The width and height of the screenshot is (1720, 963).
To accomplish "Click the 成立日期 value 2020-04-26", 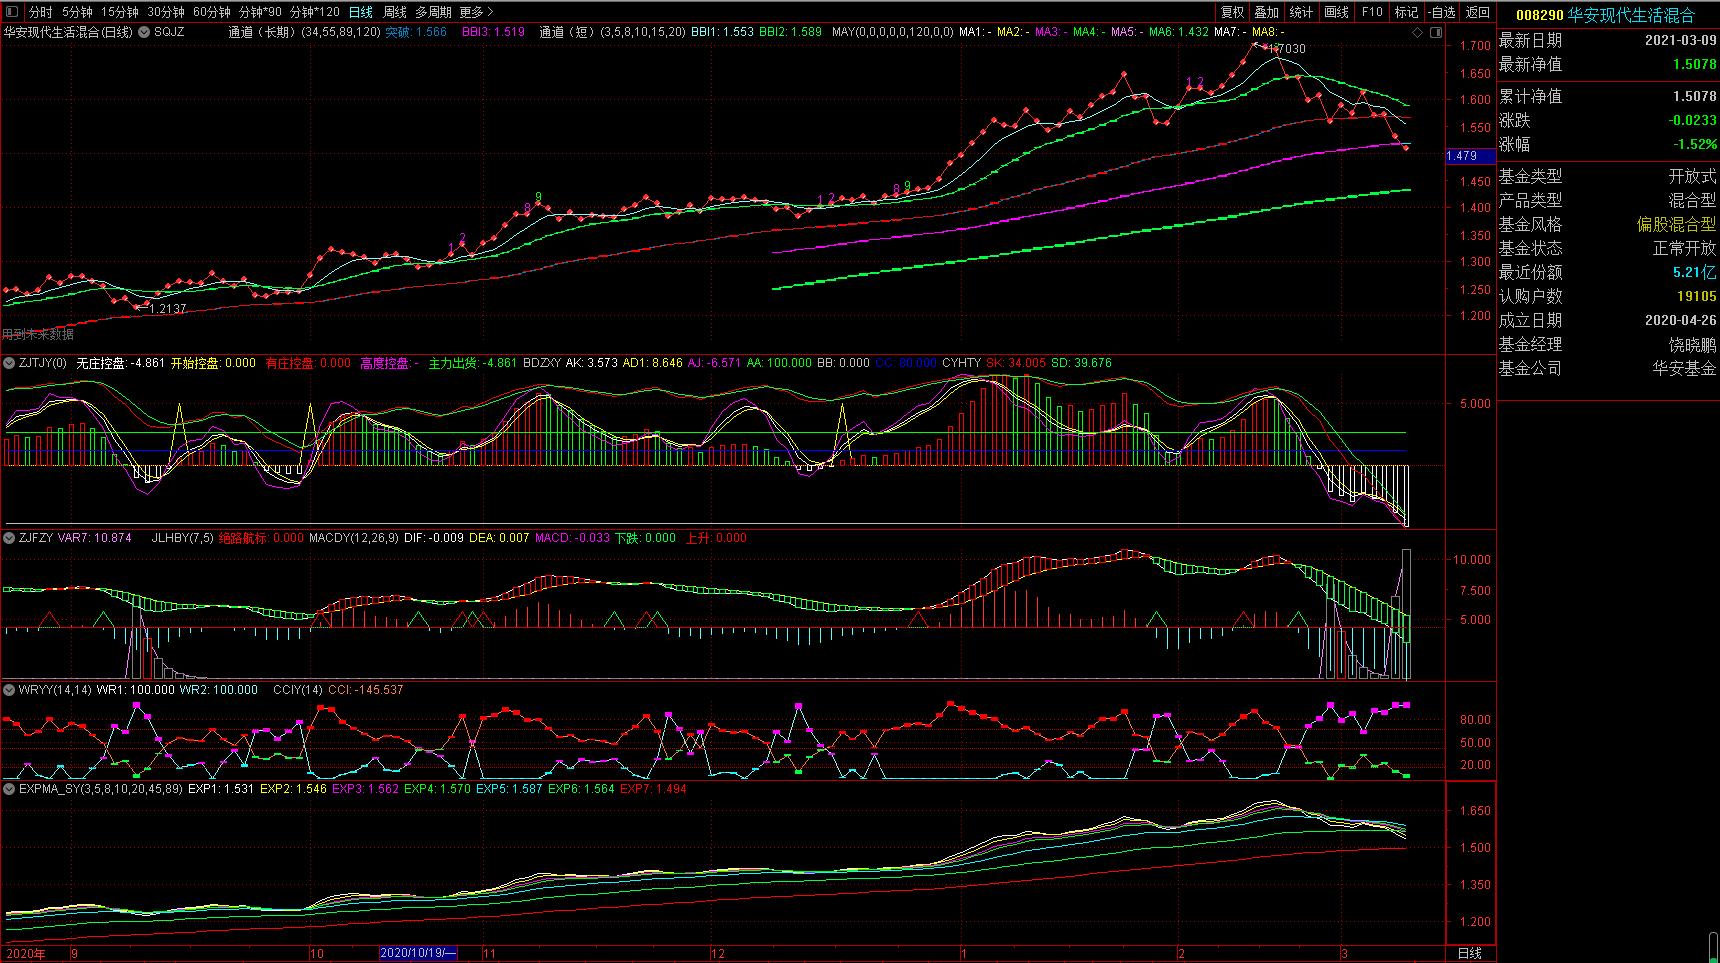I will pos(1680,320).
